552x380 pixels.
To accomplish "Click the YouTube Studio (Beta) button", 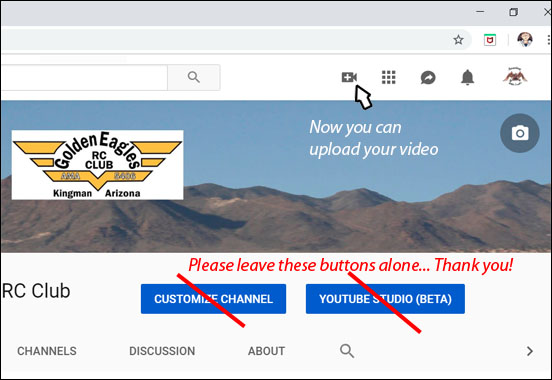I will point(385,299).
